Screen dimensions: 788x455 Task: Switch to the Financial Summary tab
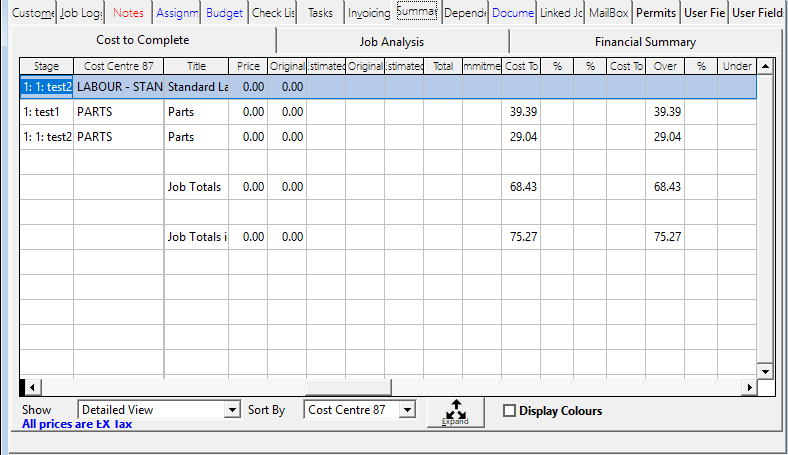point(645,42)
